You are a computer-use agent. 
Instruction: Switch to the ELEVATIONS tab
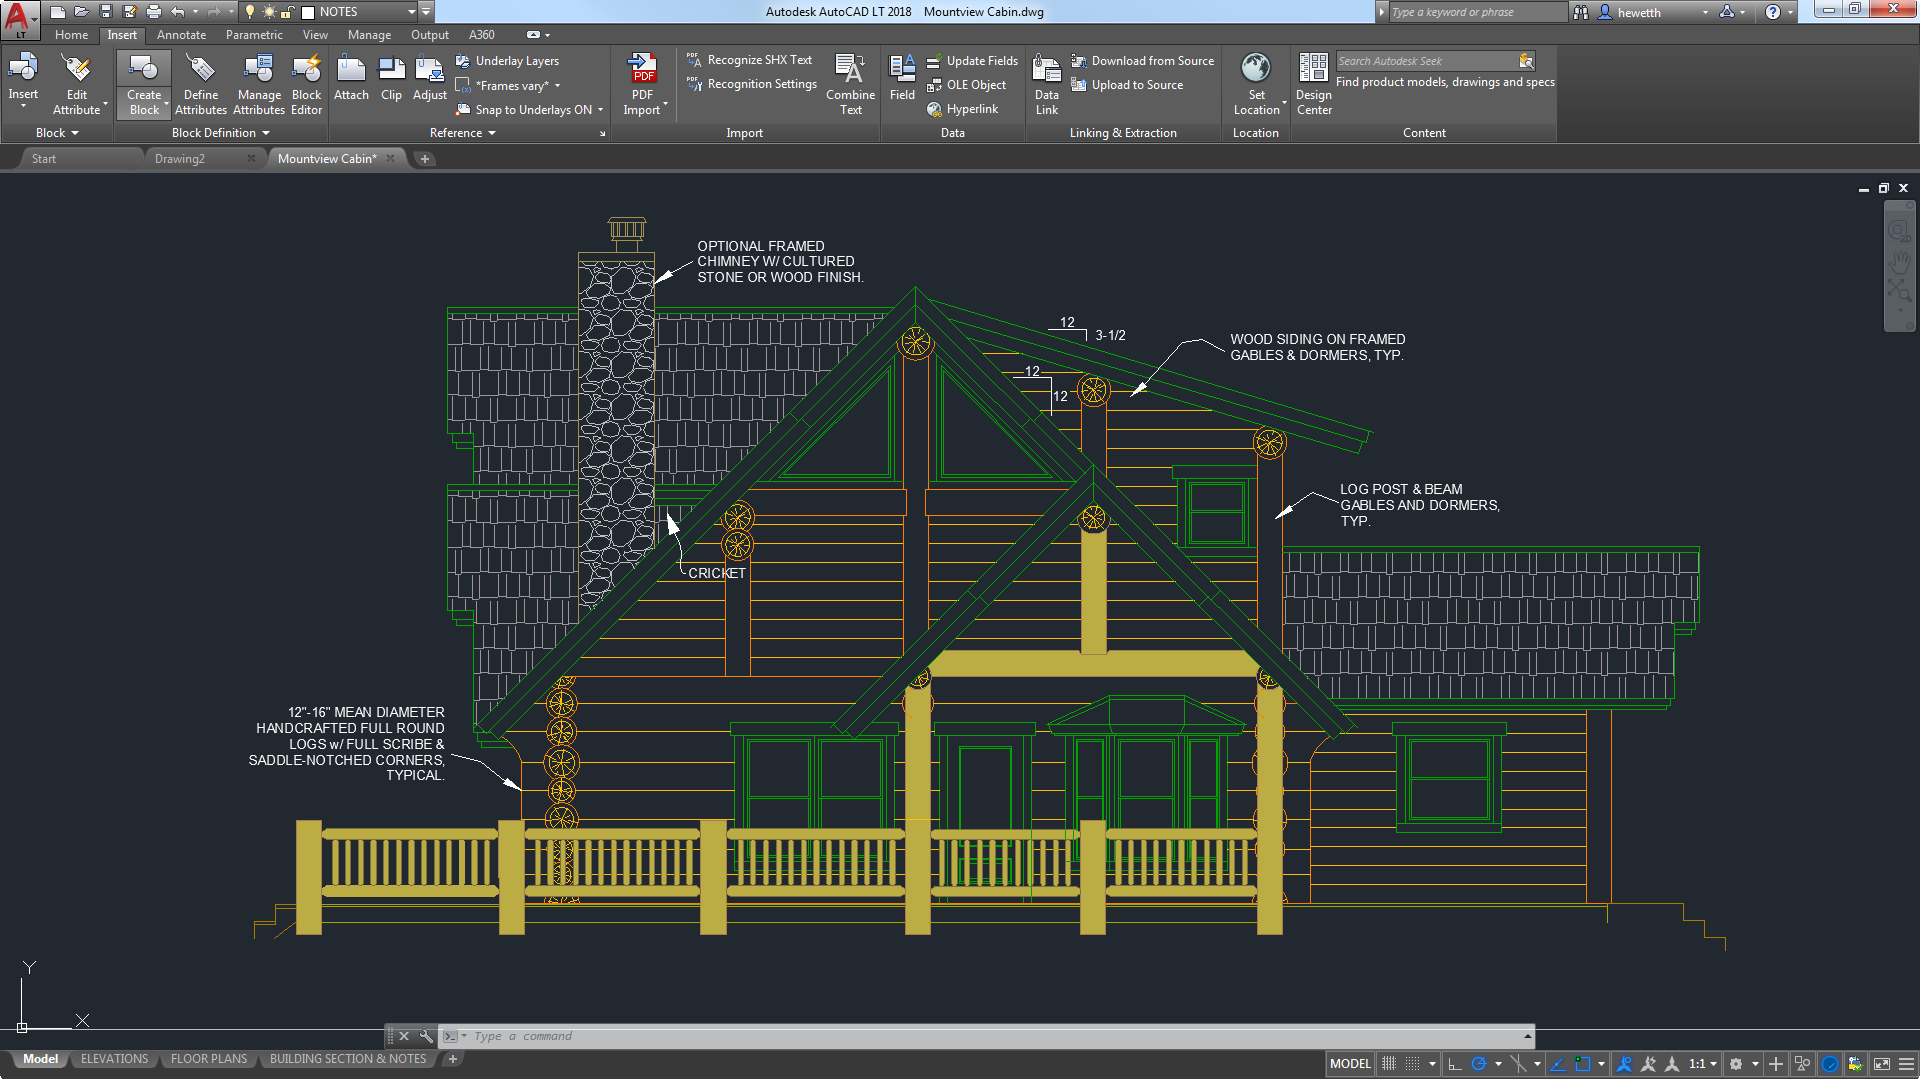click(112, 1059)
